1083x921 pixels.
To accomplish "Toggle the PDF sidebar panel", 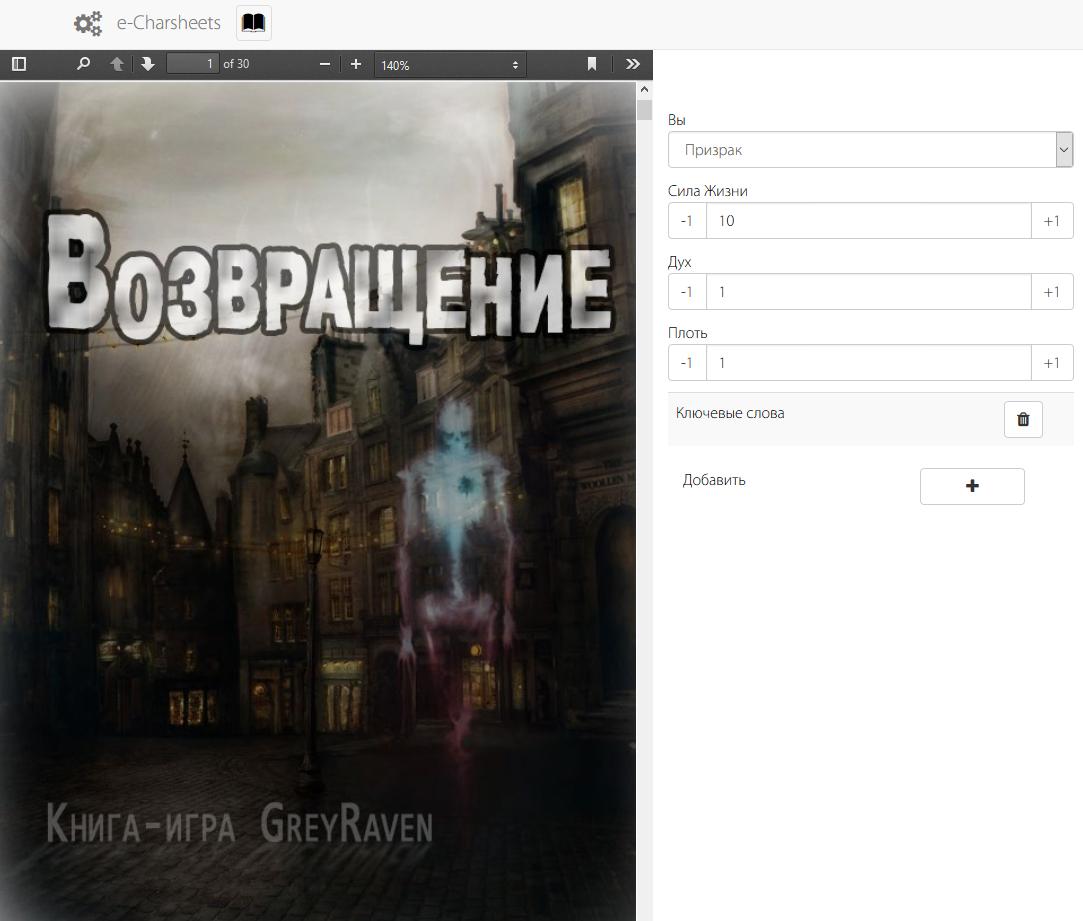I will (19, 64).
